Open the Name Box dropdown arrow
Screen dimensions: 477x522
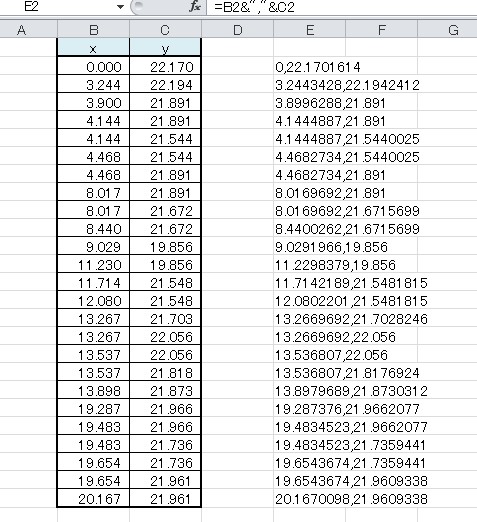tap(121, 7)
